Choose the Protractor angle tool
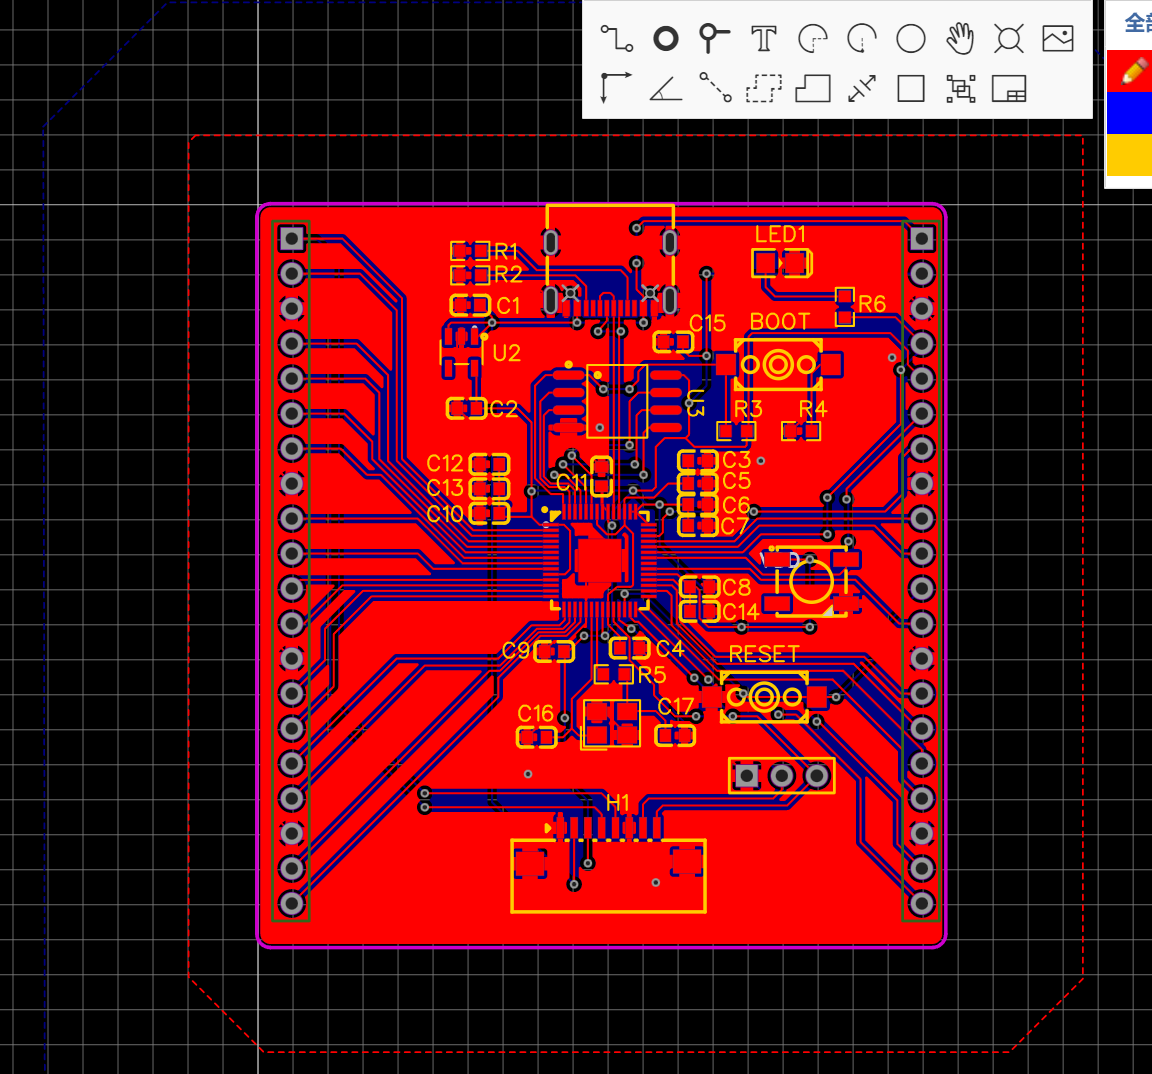 tap(665, 88)
